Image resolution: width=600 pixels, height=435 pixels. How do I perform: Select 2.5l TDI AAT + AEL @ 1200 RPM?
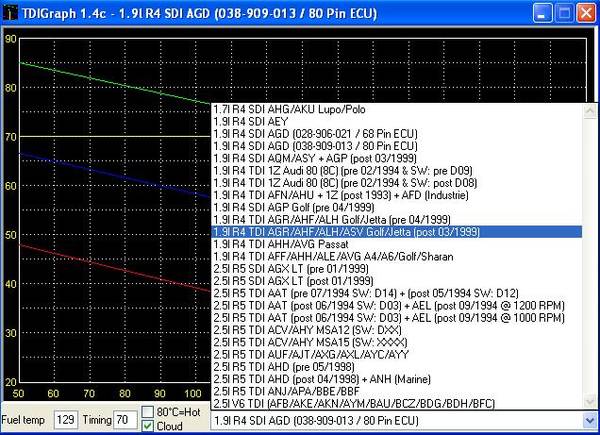click(x=396, y=305)
